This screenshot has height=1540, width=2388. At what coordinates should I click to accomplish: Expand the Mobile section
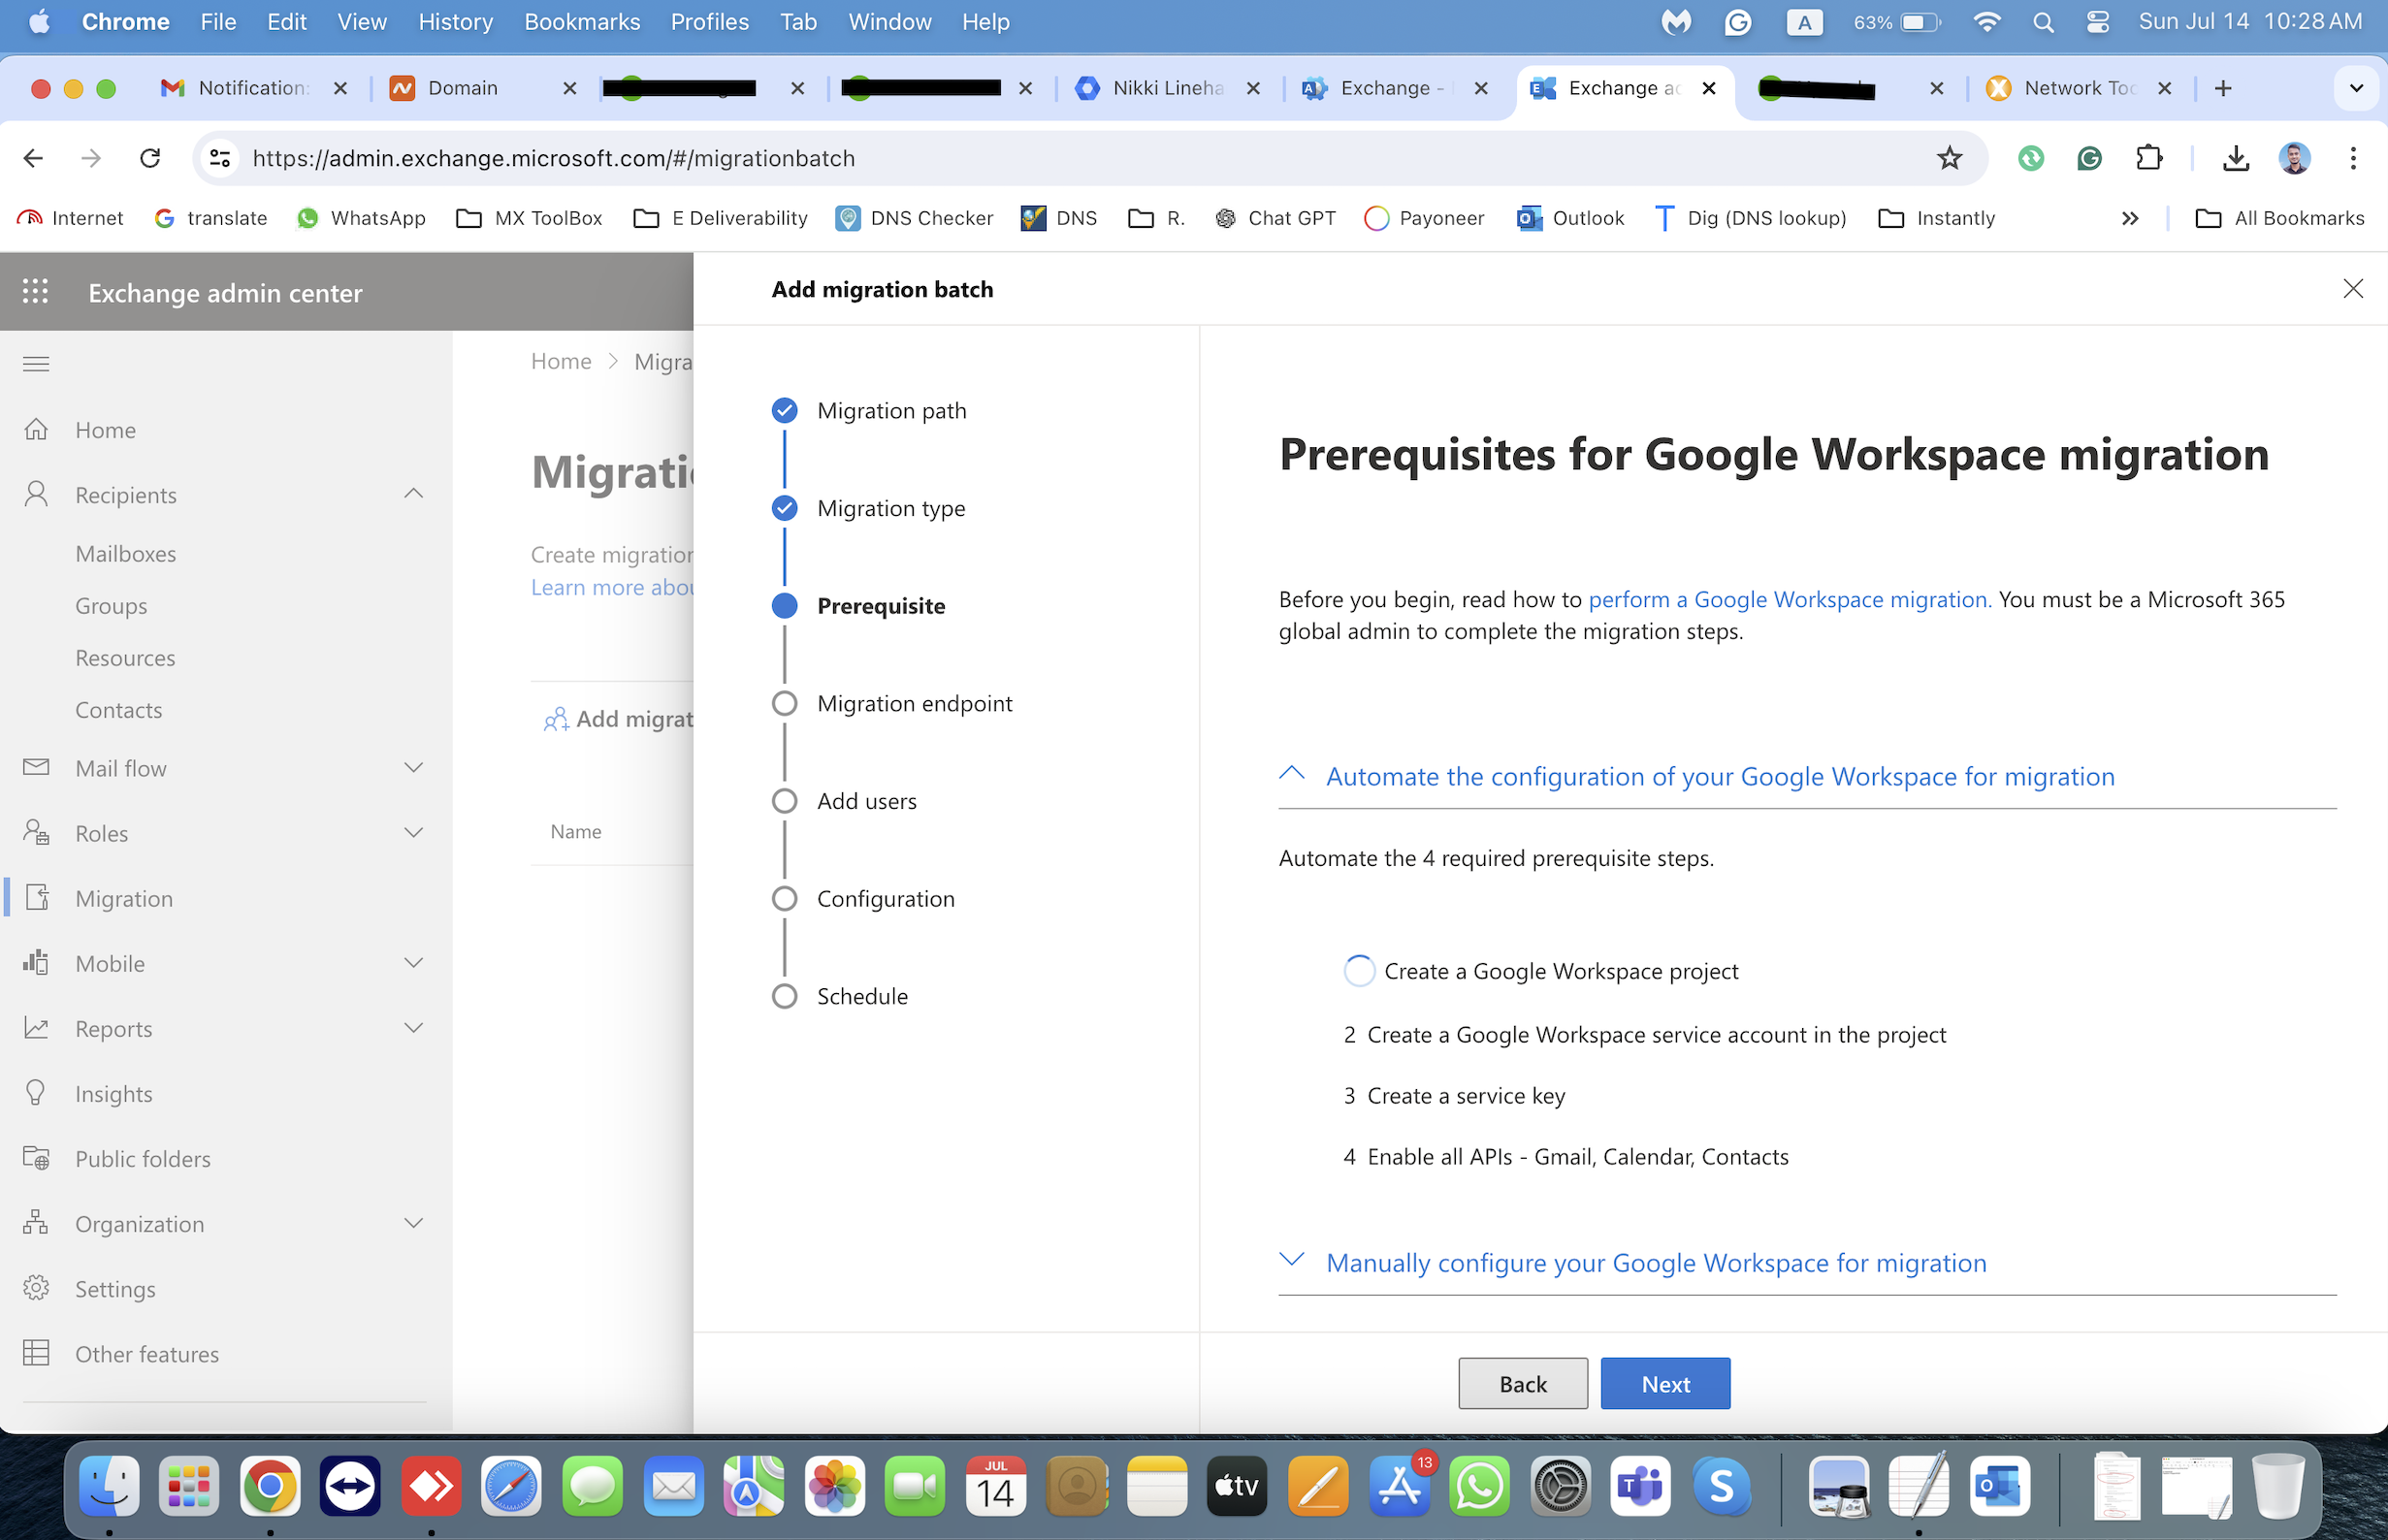click(x=413, y=963)
